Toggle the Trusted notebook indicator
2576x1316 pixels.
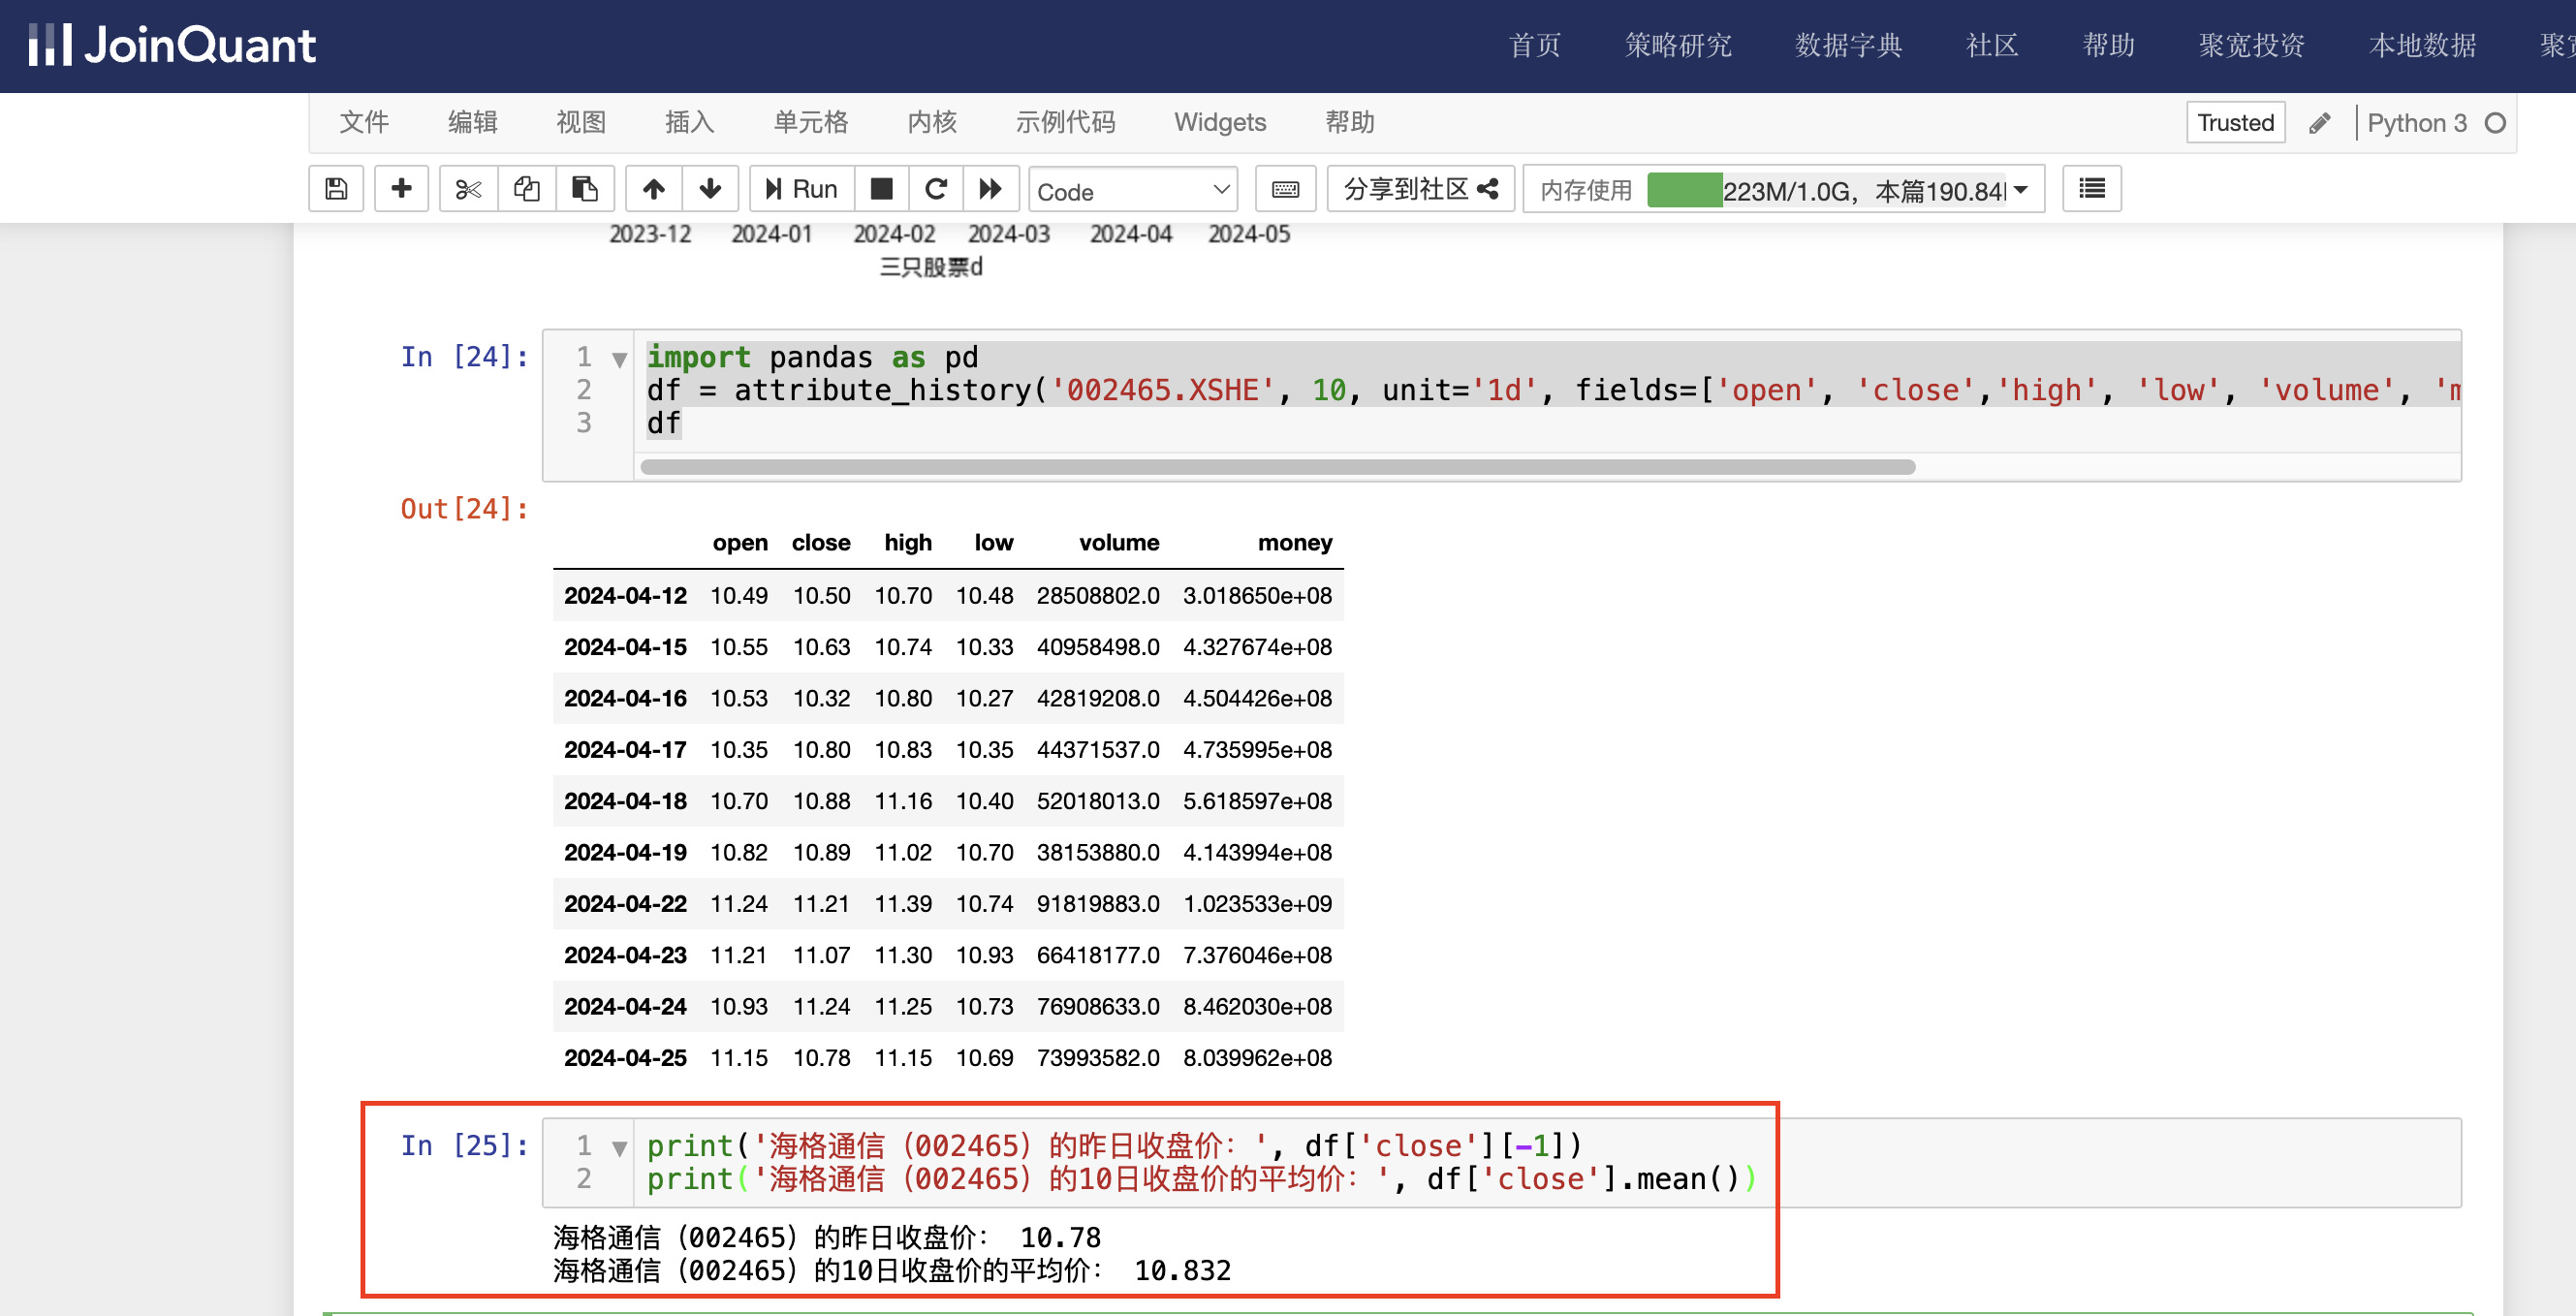2234,122
